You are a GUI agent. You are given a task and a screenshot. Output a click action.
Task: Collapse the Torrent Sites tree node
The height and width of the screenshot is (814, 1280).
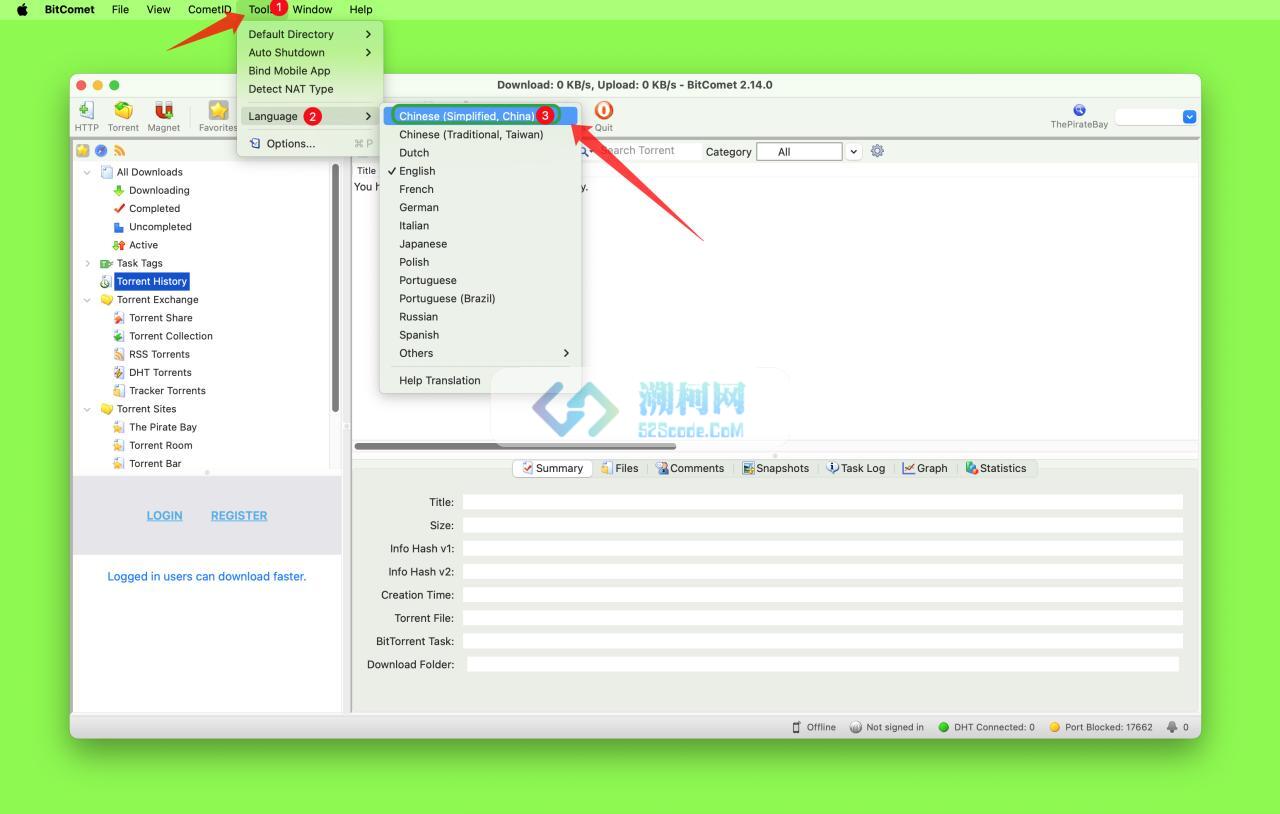pos(87,409)
